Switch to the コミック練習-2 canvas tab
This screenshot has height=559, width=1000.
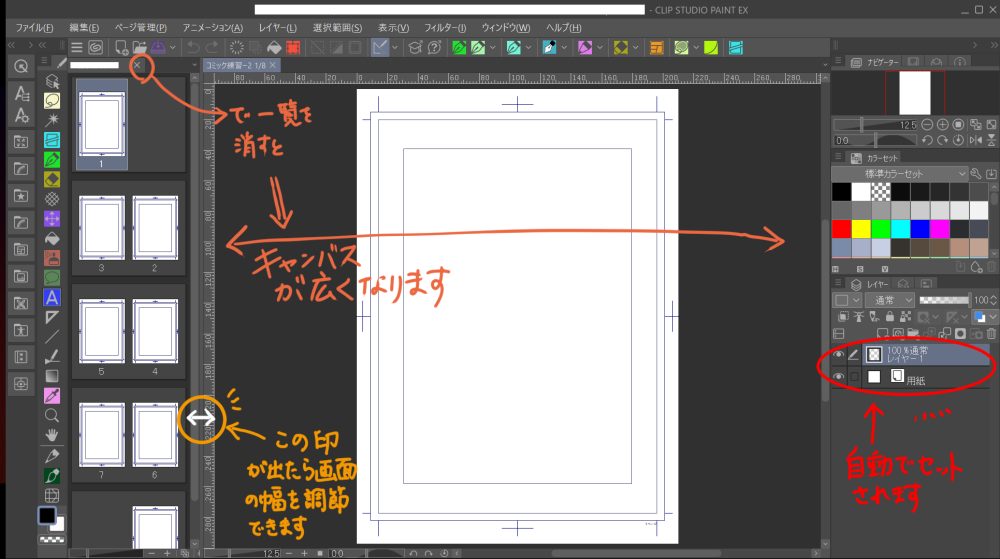click(x=236, y=65)
